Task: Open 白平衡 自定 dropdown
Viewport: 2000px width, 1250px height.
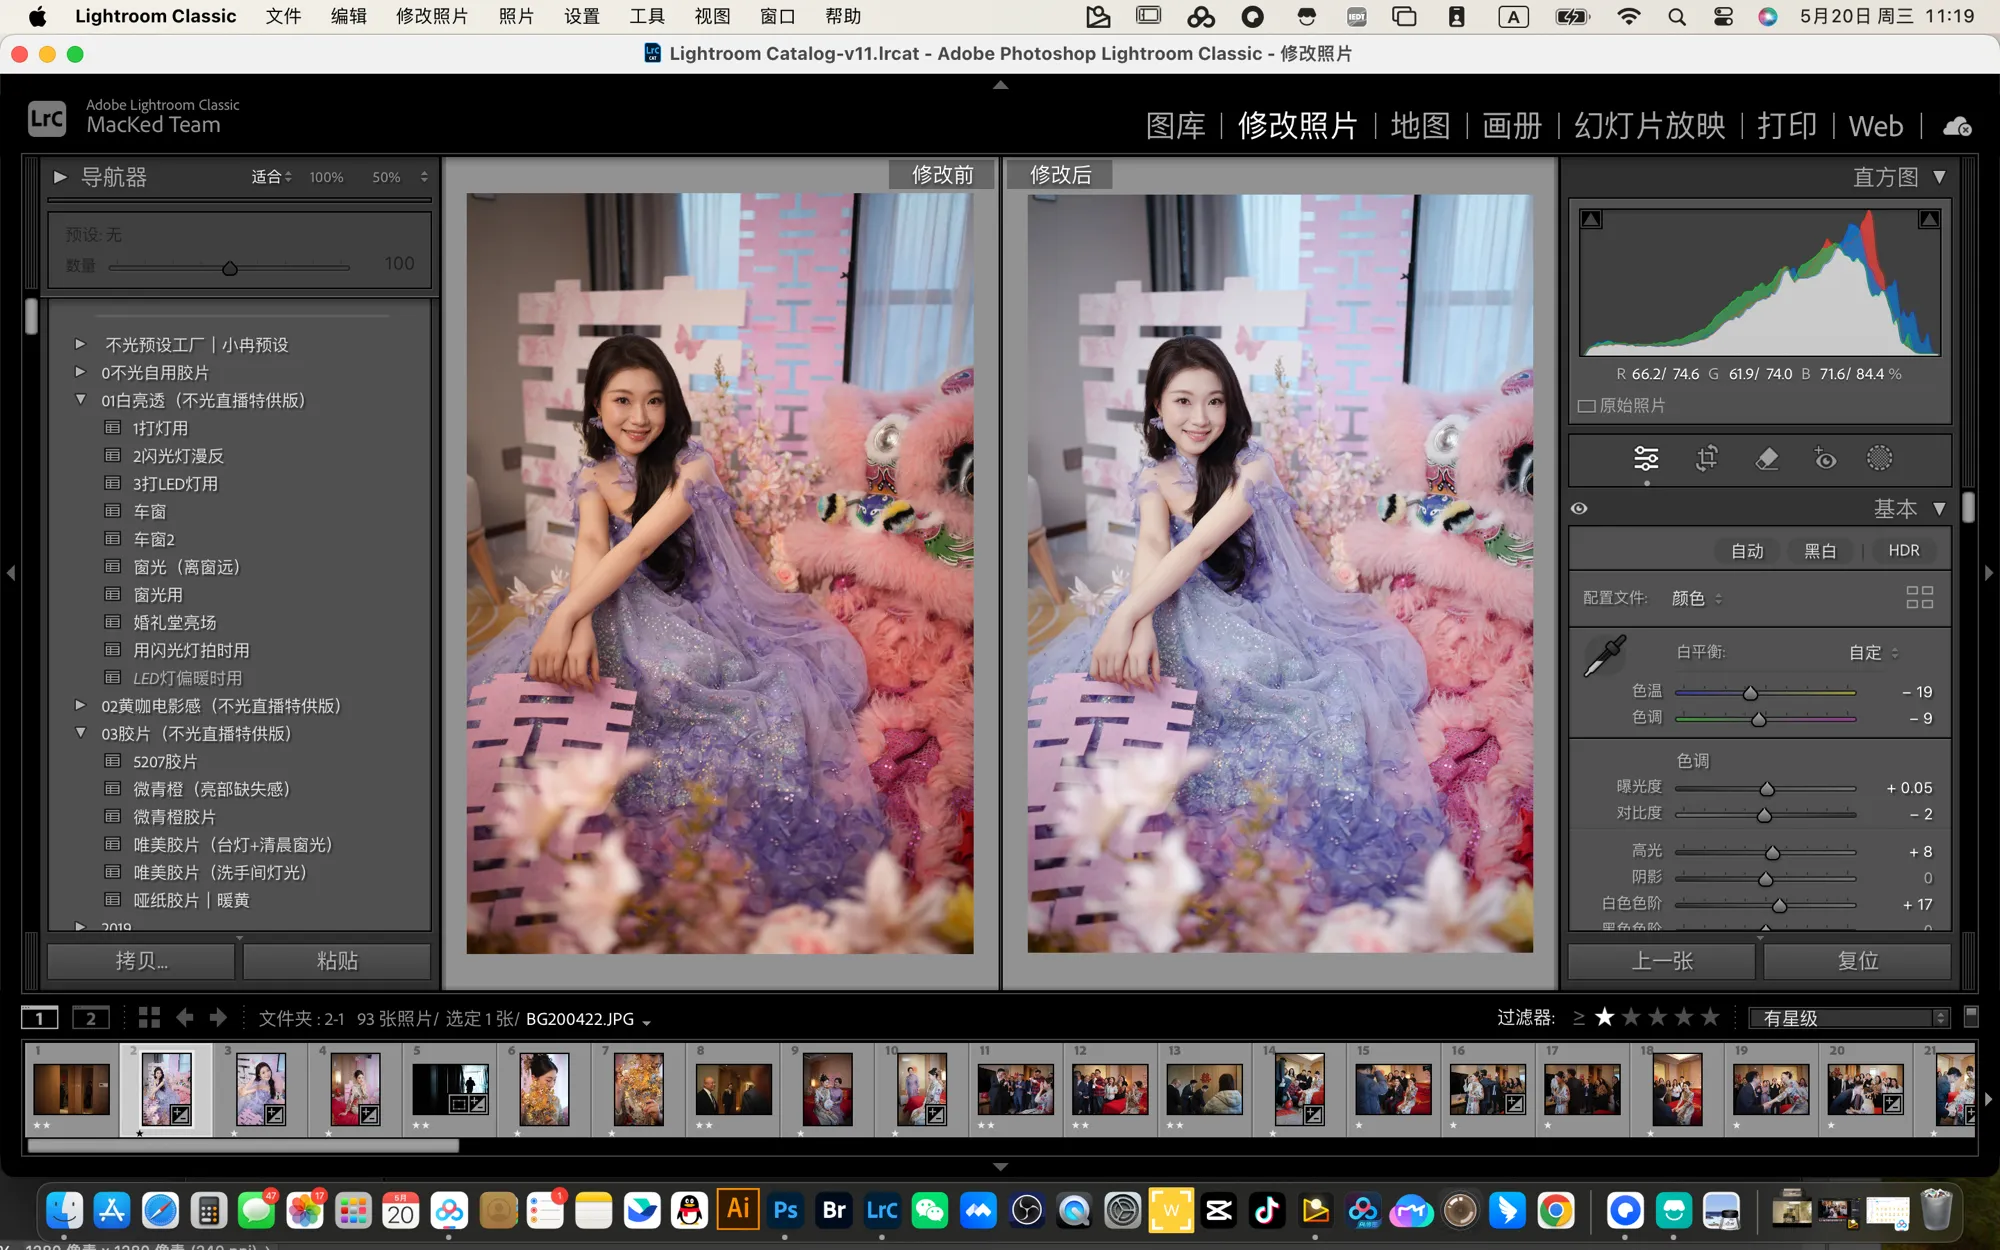Action: 1873,652
